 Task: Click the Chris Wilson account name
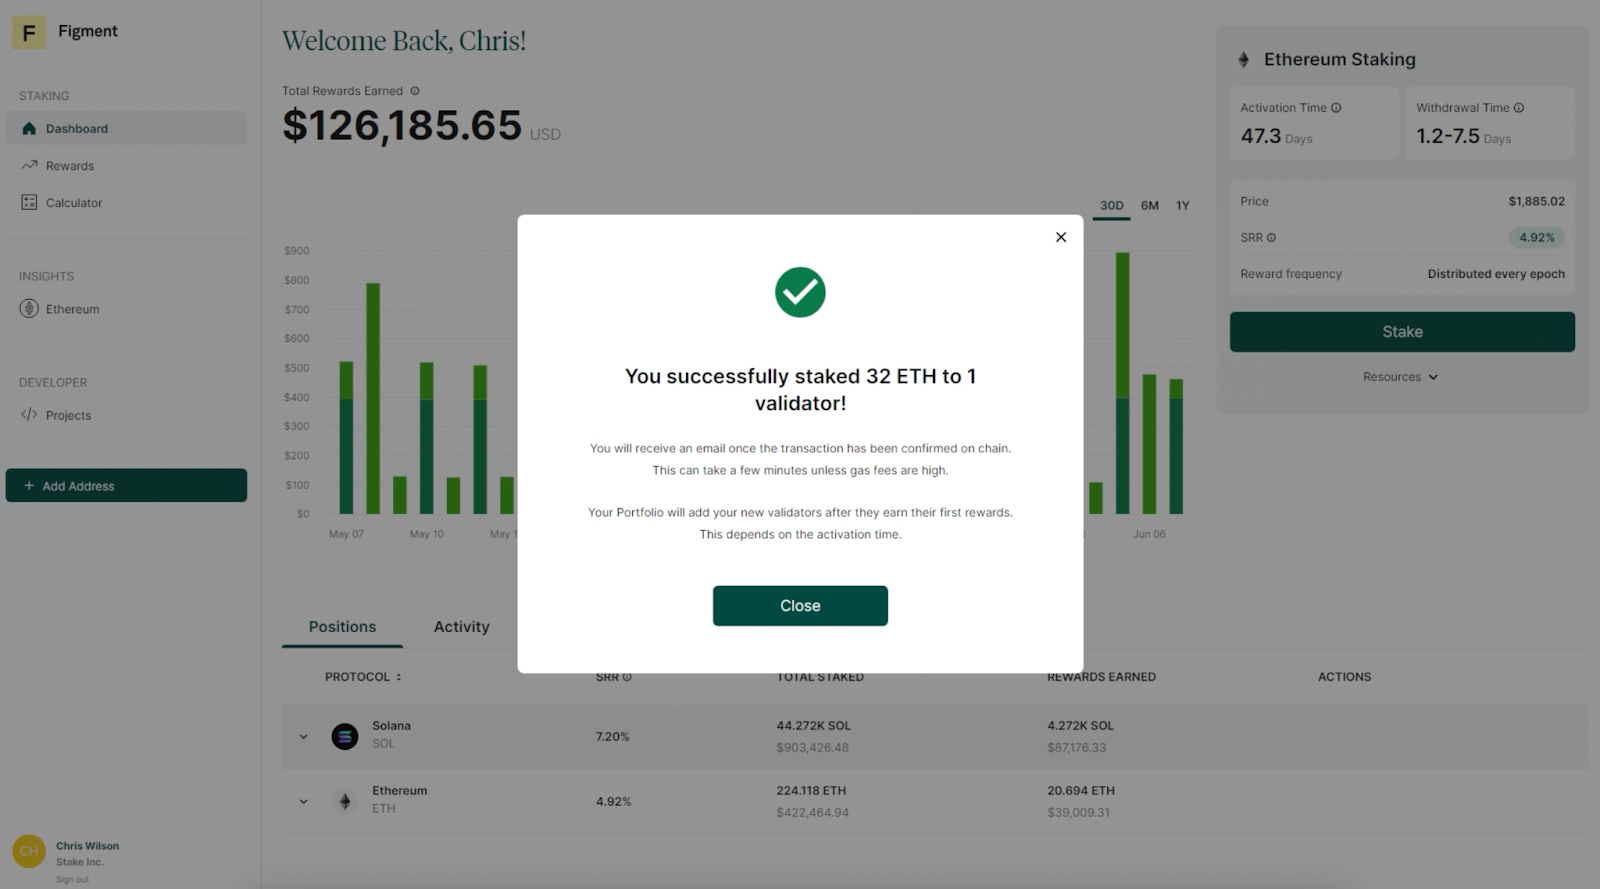tap(87, 846)
